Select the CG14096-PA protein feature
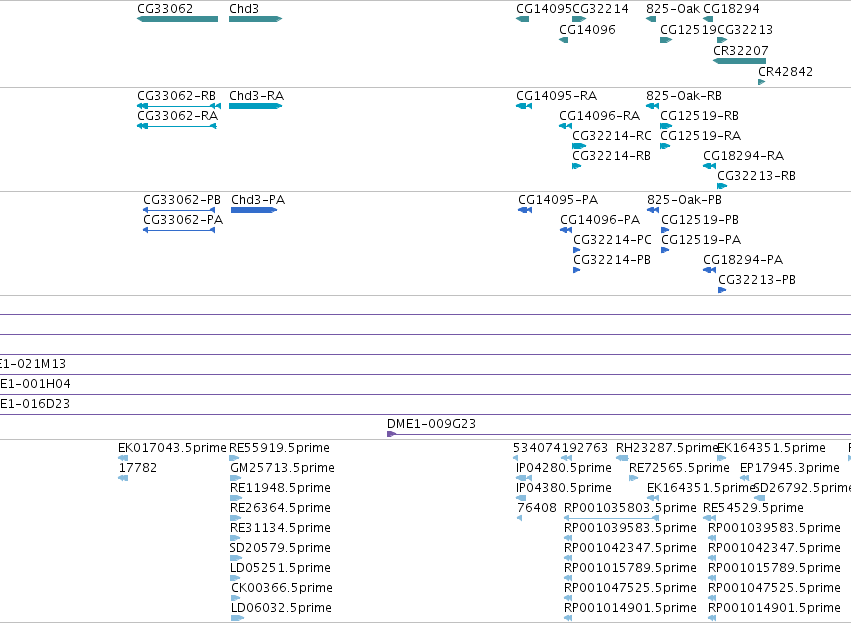The height and width of the screenshot is (623, 851). 566,230
